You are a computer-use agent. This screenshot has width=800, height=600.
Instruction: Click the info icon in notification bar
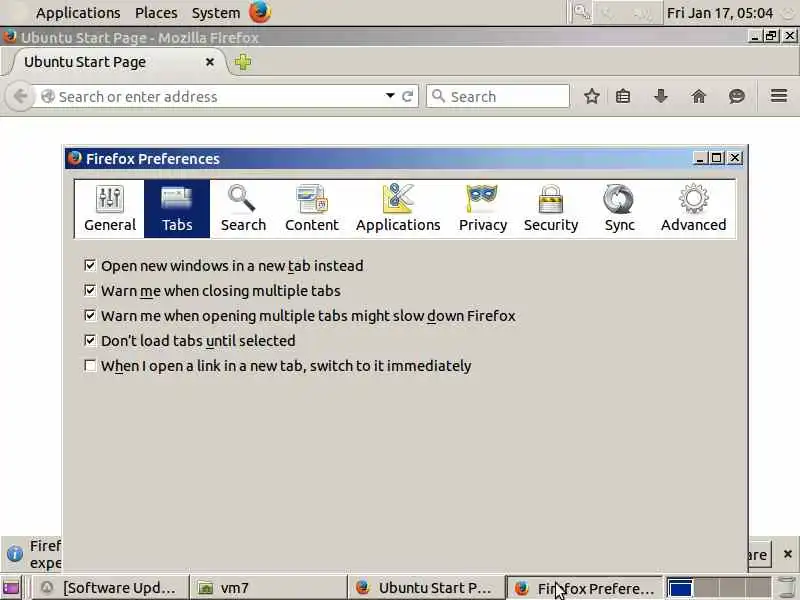coord(15,554)
